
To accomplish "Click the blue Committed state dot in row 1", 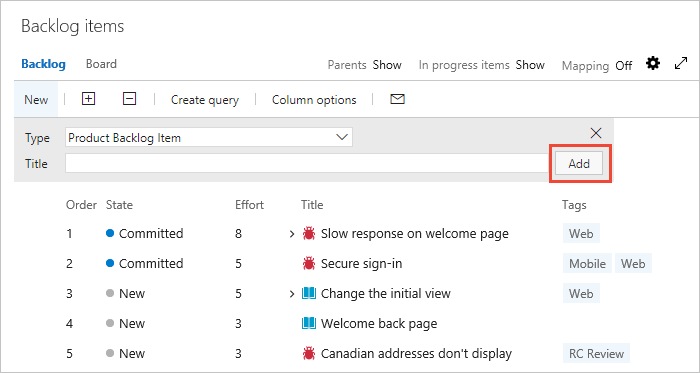I will [x=110, y=233].
